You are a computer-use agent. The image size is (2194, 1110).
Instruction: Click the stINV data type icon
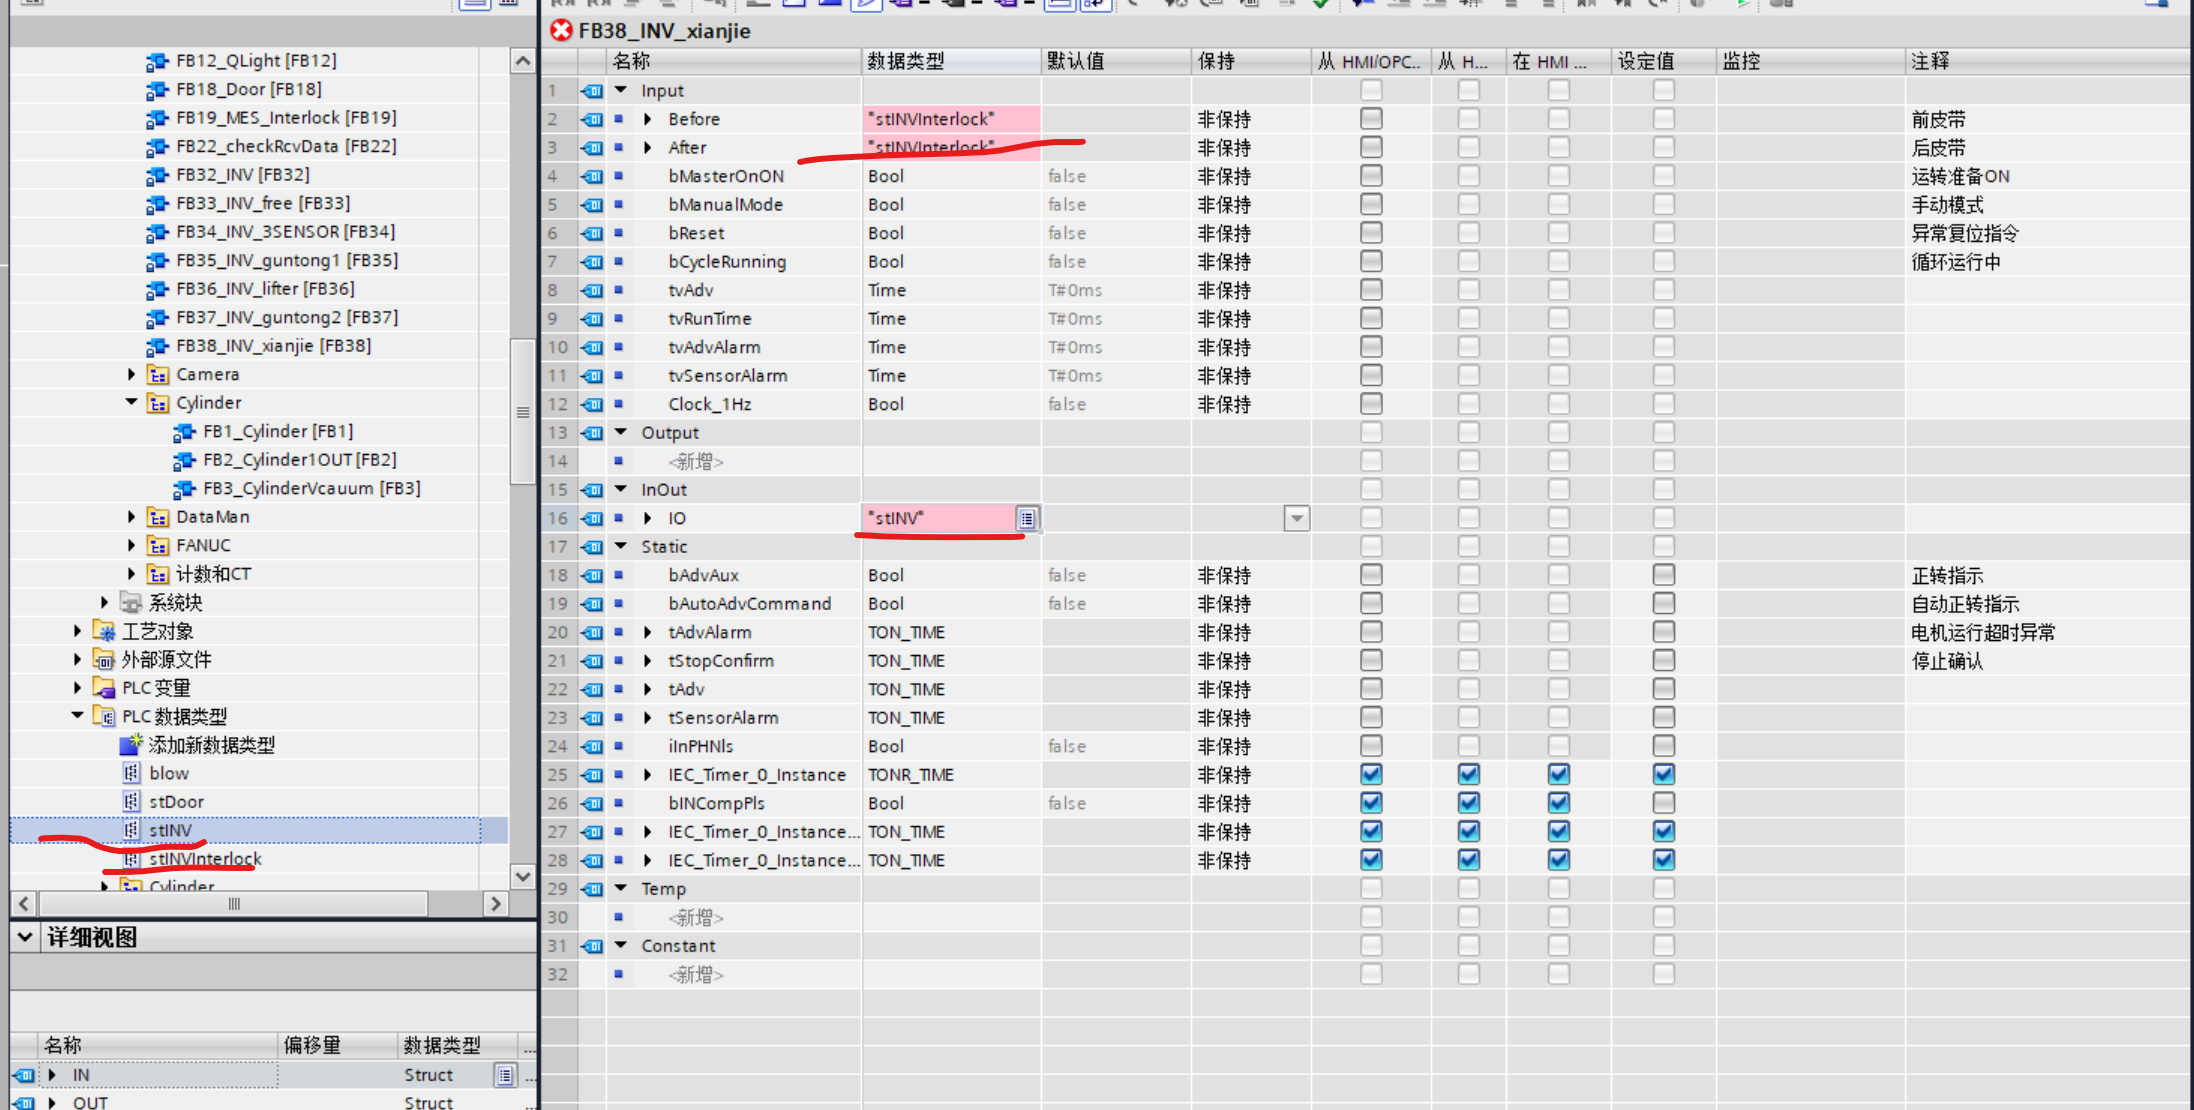[131, 830]
